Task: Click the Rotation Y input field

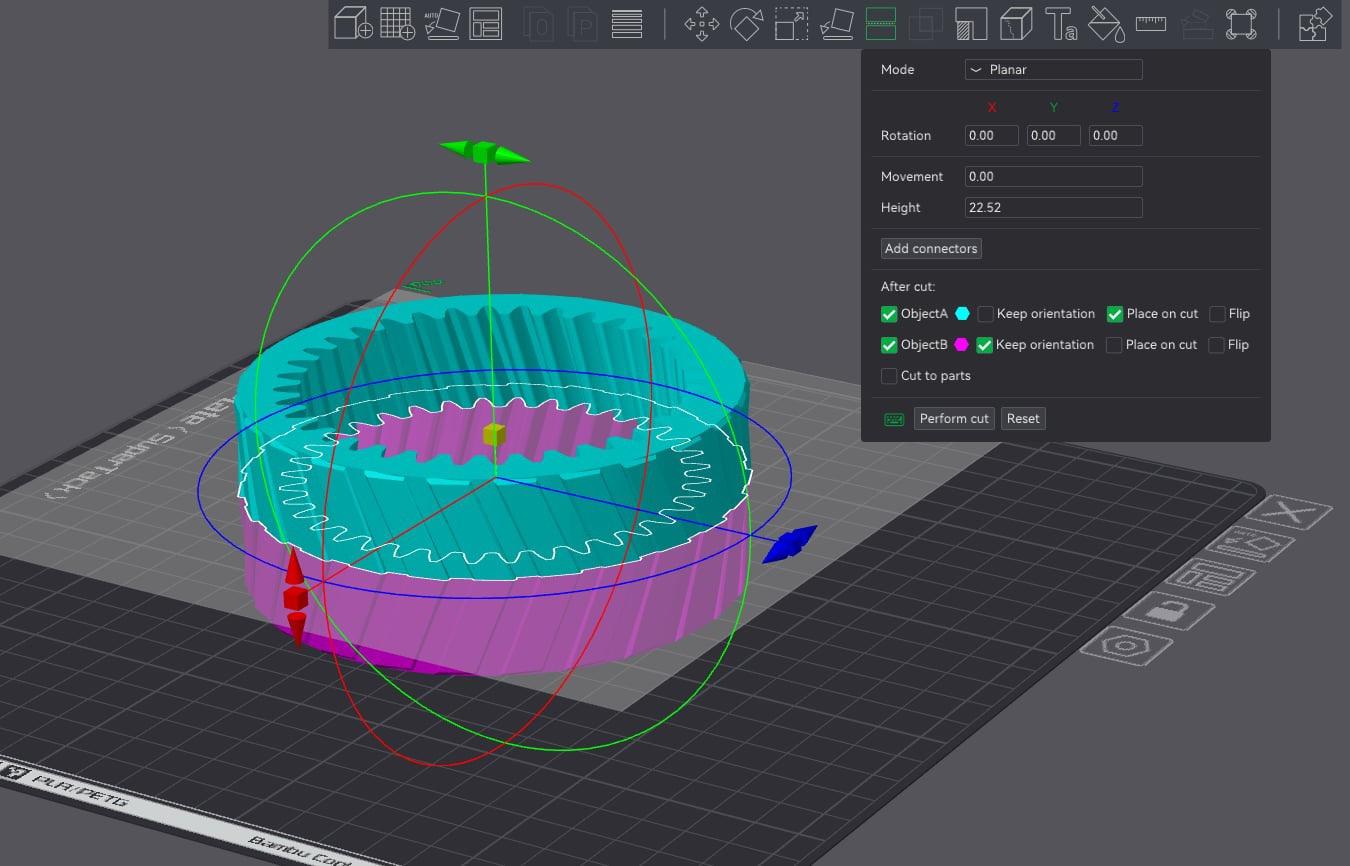Action: coord(1054,136)
